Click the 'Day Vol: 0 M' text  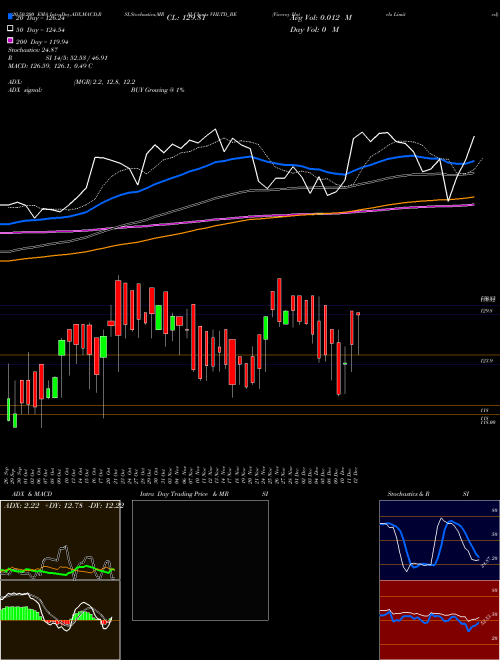pyautogui.click(x=315, y=30)
